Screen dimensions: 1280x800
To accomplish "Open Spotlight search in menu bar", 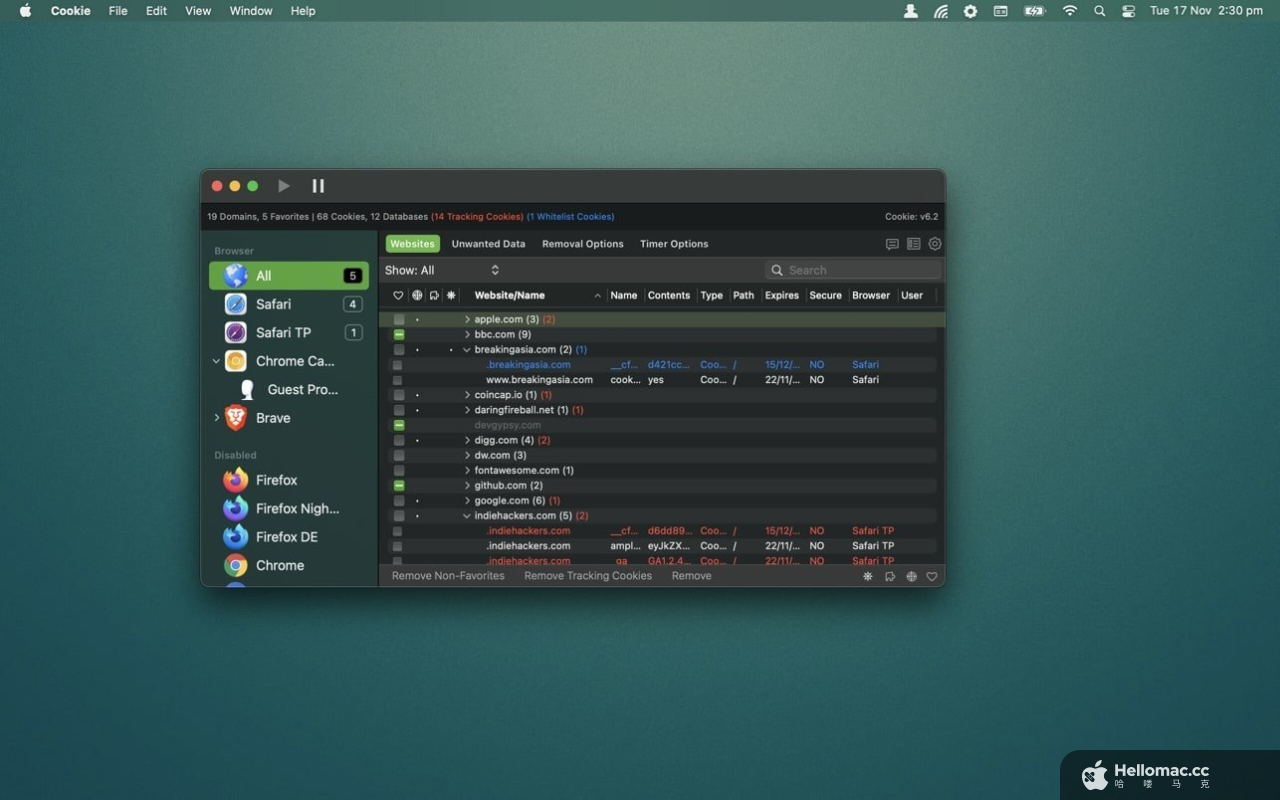I will [1100, 11].
